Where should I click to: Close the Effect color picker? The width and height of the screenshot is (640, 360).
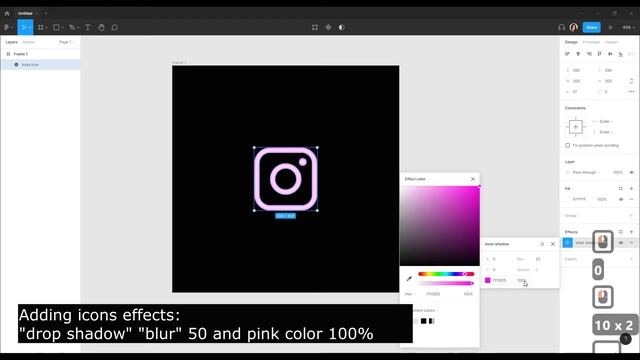point(473,179)
